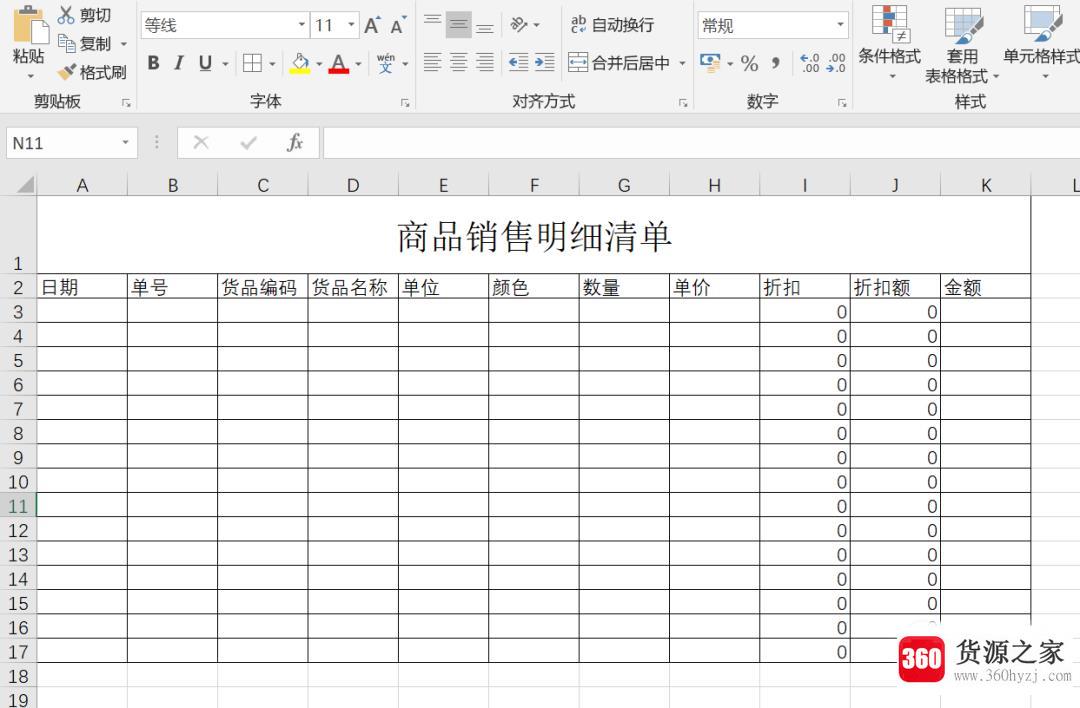Select row 11 header
Screen dimensions: 1080x708
[18, 506]
